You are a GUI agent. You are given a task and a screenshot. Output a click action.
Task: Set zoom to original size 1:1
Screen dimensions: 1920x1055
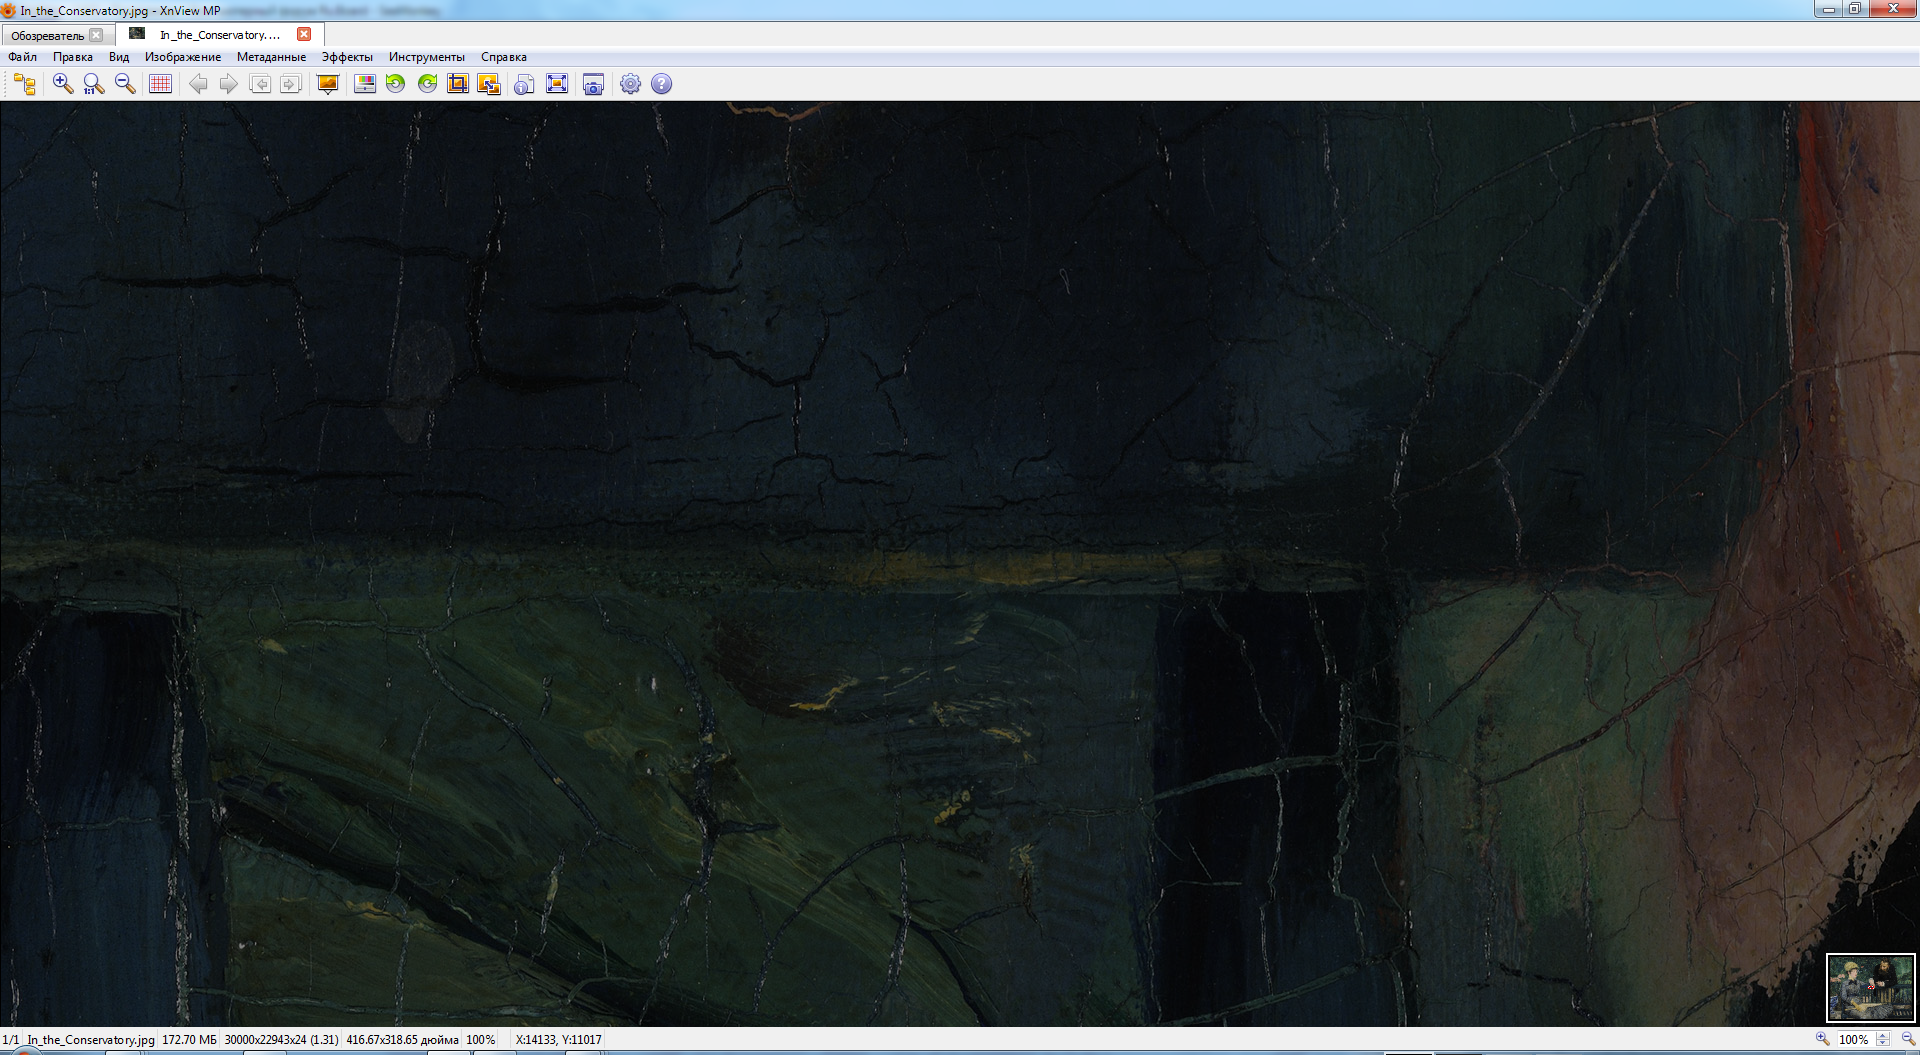pos(94,84)
